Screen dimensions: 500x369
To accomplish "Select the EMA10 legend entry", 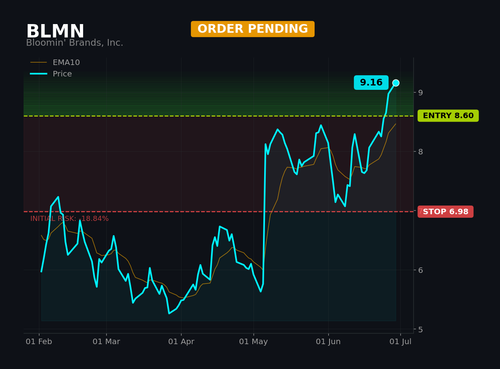I will pyautogui.click(x=55, y=62).
